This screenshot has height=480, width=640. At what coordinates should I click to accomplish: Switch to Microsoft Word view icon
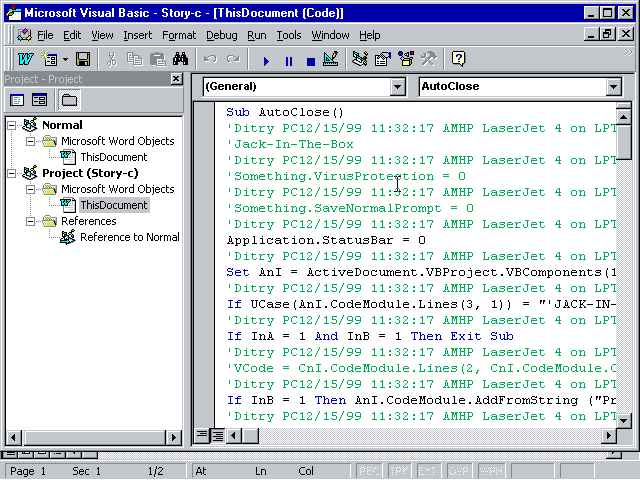point(25,59)
